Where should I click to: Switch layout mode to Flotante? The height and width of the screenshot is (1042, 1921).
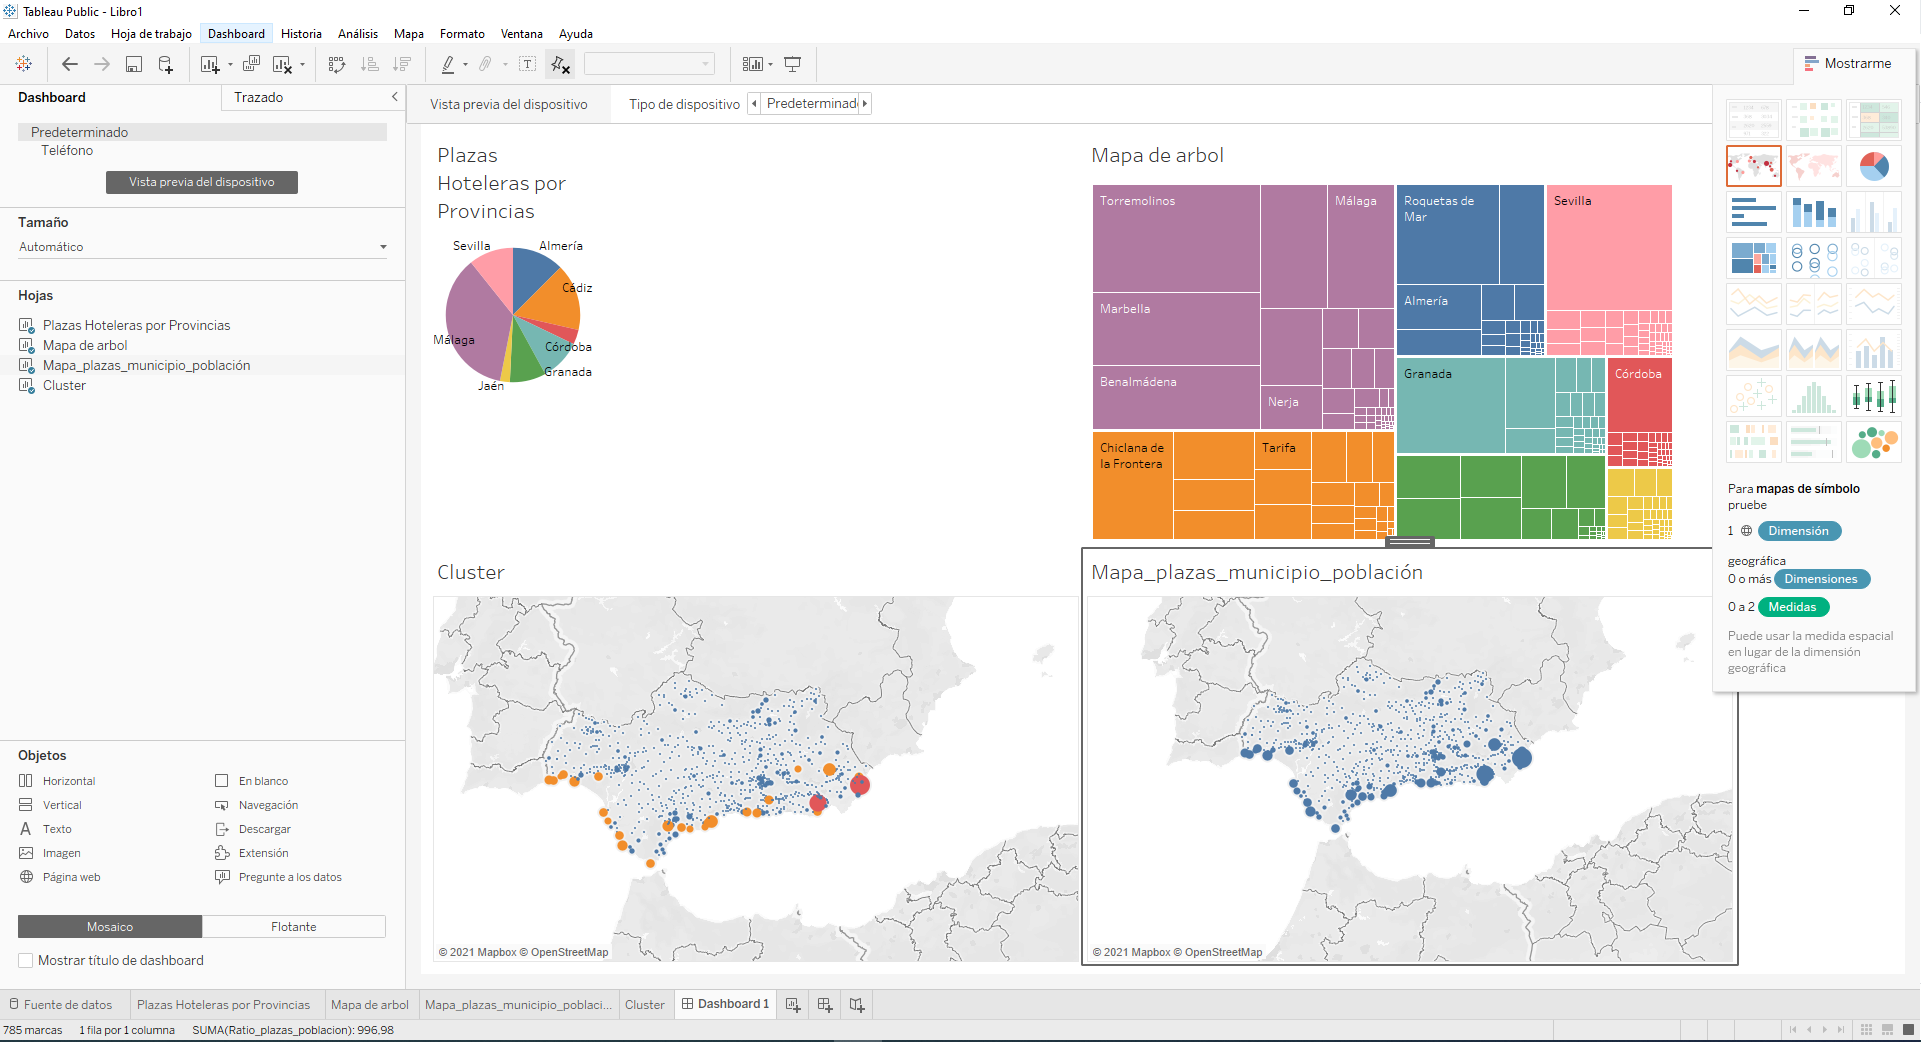pos(294,926)
